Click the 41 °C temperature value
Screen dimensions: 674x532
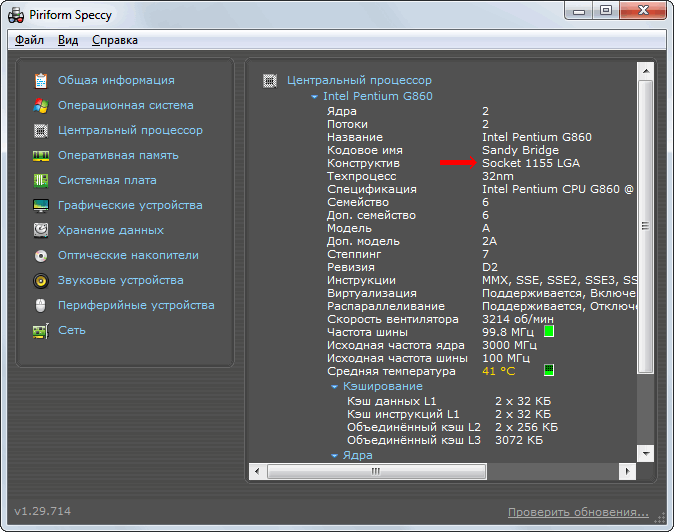click(499, 371)
